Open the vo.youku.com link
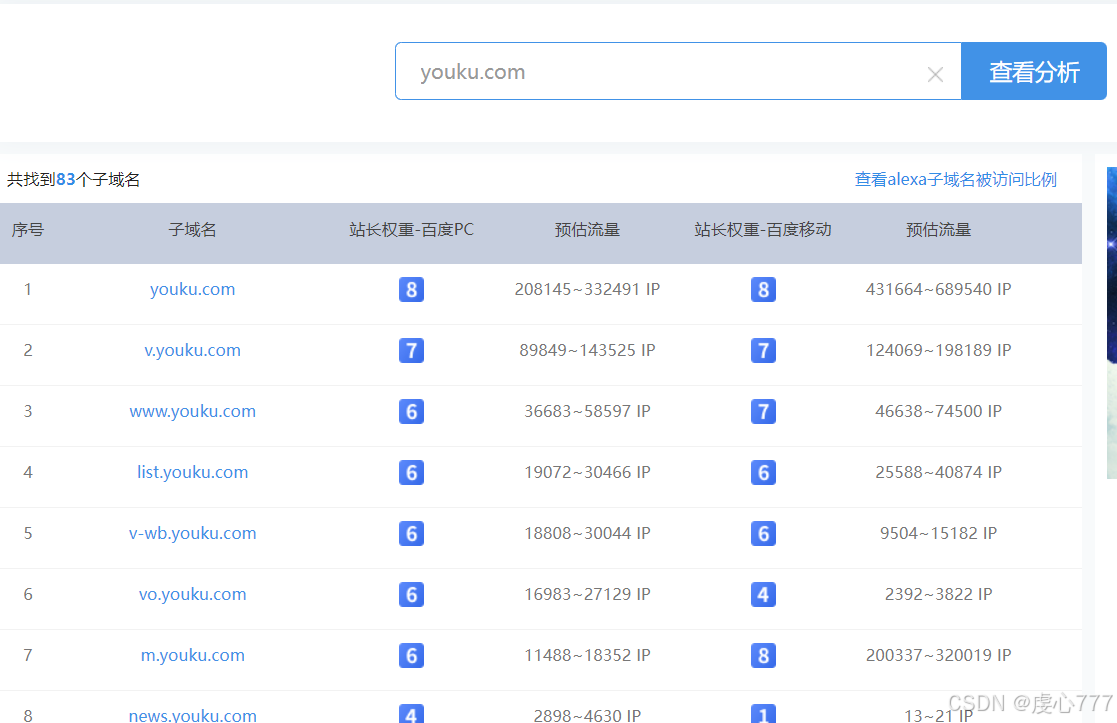The height and width of the screenshot is (723, 1117). click(192, 594)
